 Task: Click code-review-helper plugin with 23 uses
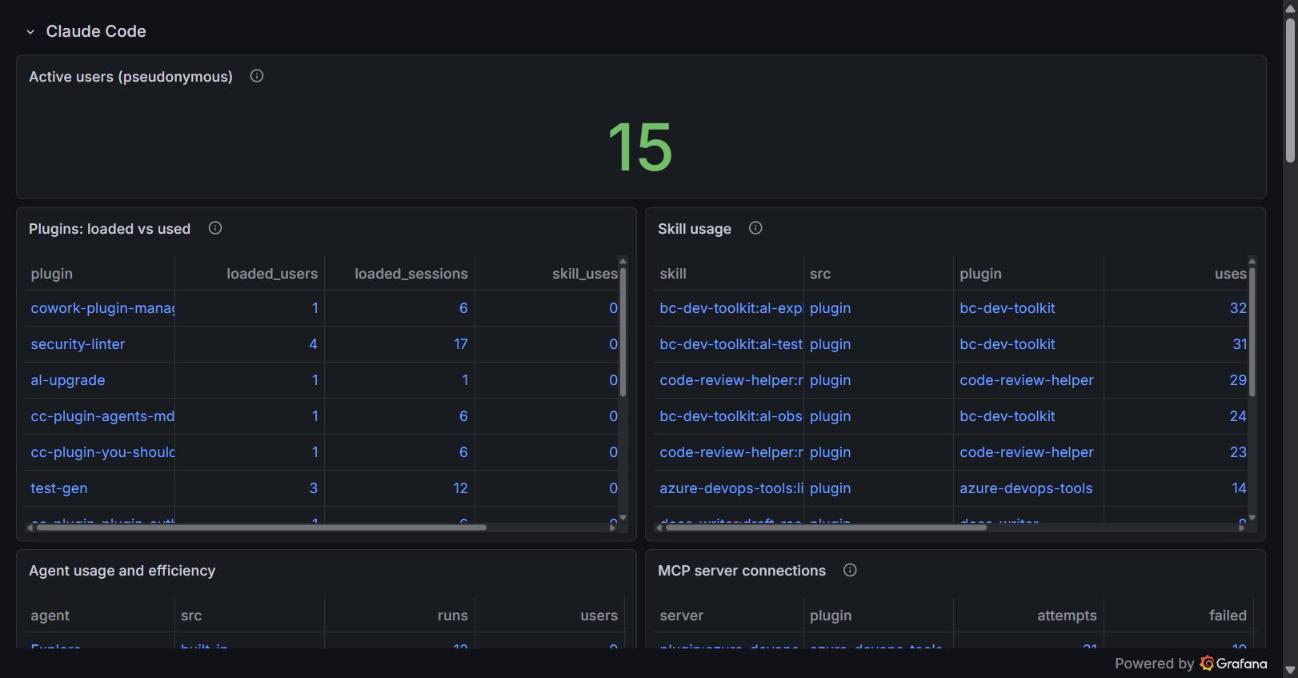[1026, 452]
